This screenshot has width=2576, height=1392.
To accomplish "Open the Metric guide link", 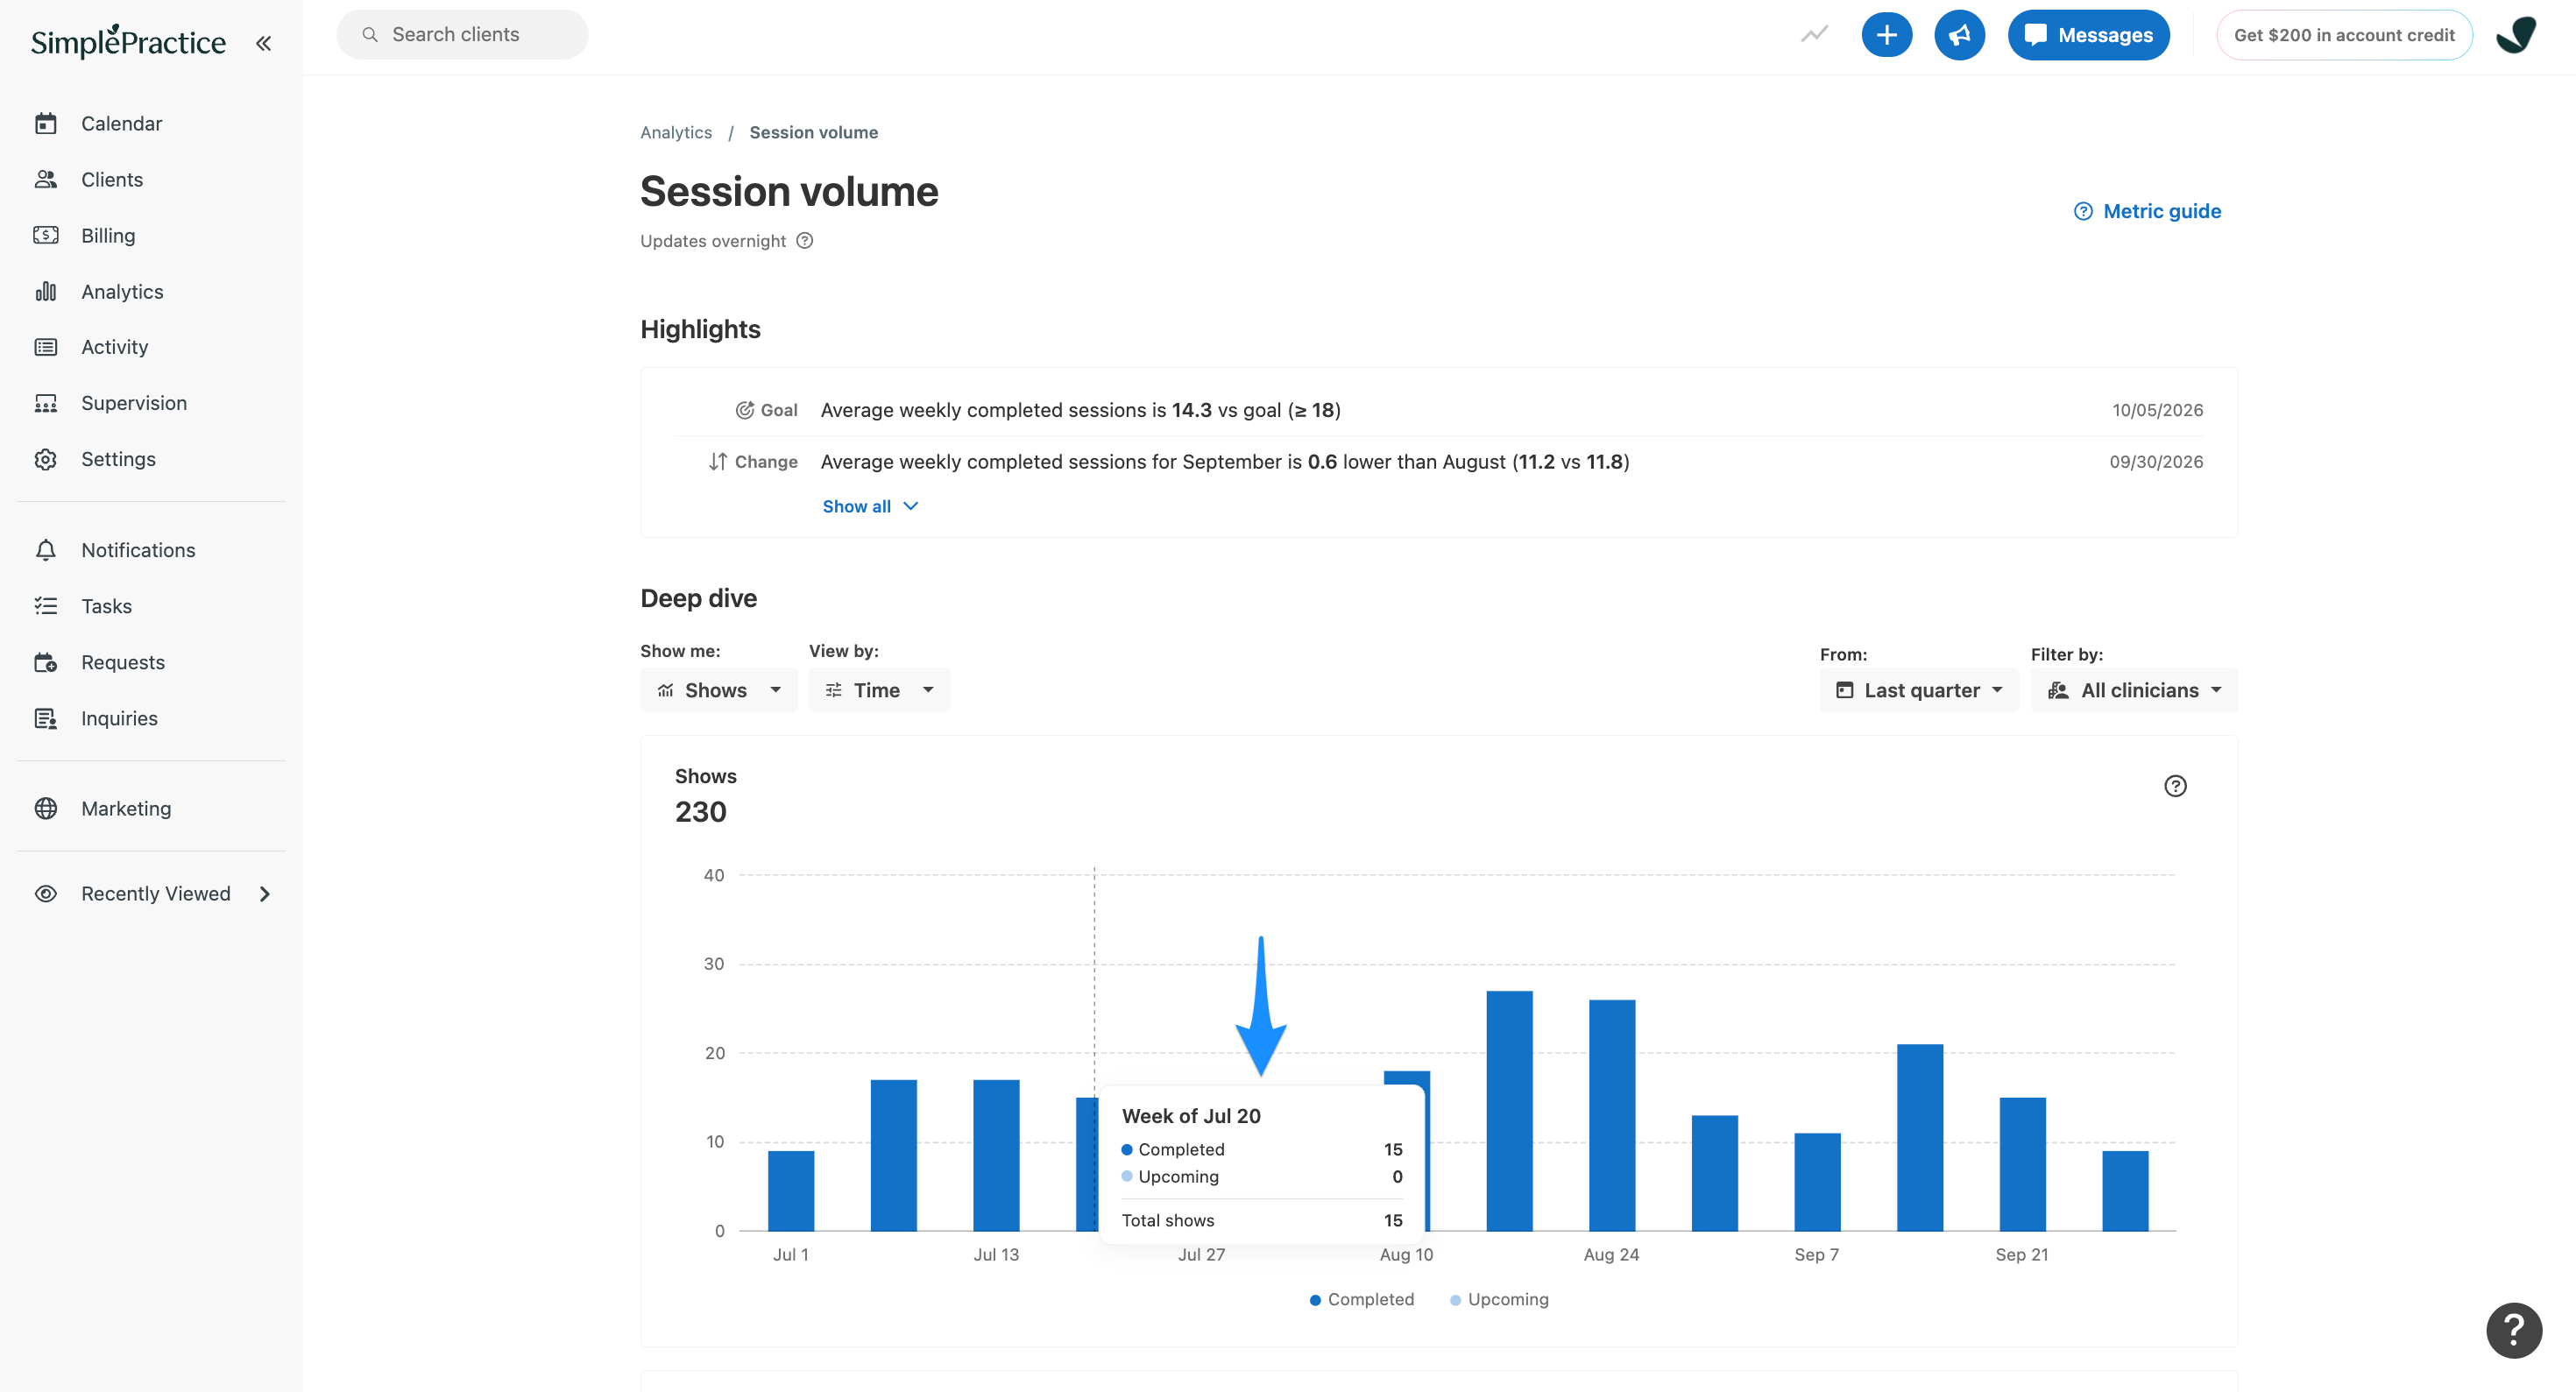I will [2147, 211].
